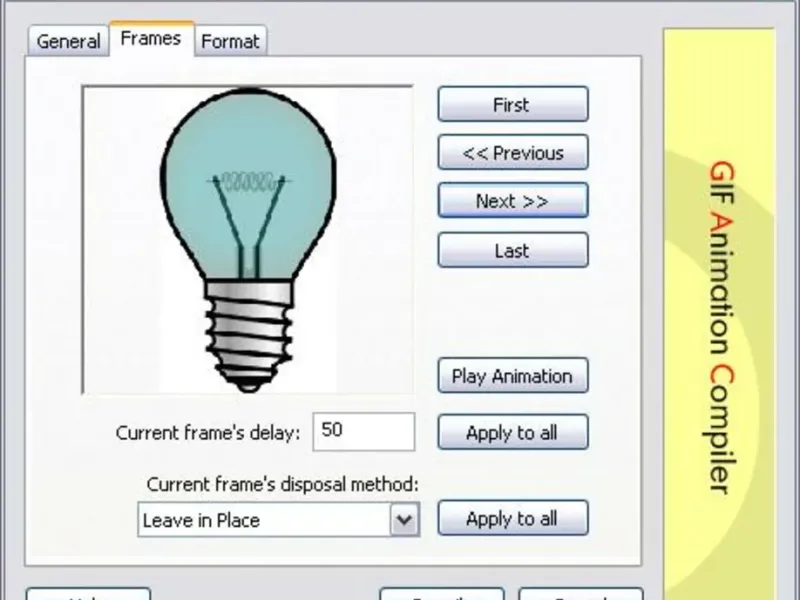Expand the disposal method dropdown arrow
Image resolution: width=800 pixels, height=600 pixels.
point(403,520)
